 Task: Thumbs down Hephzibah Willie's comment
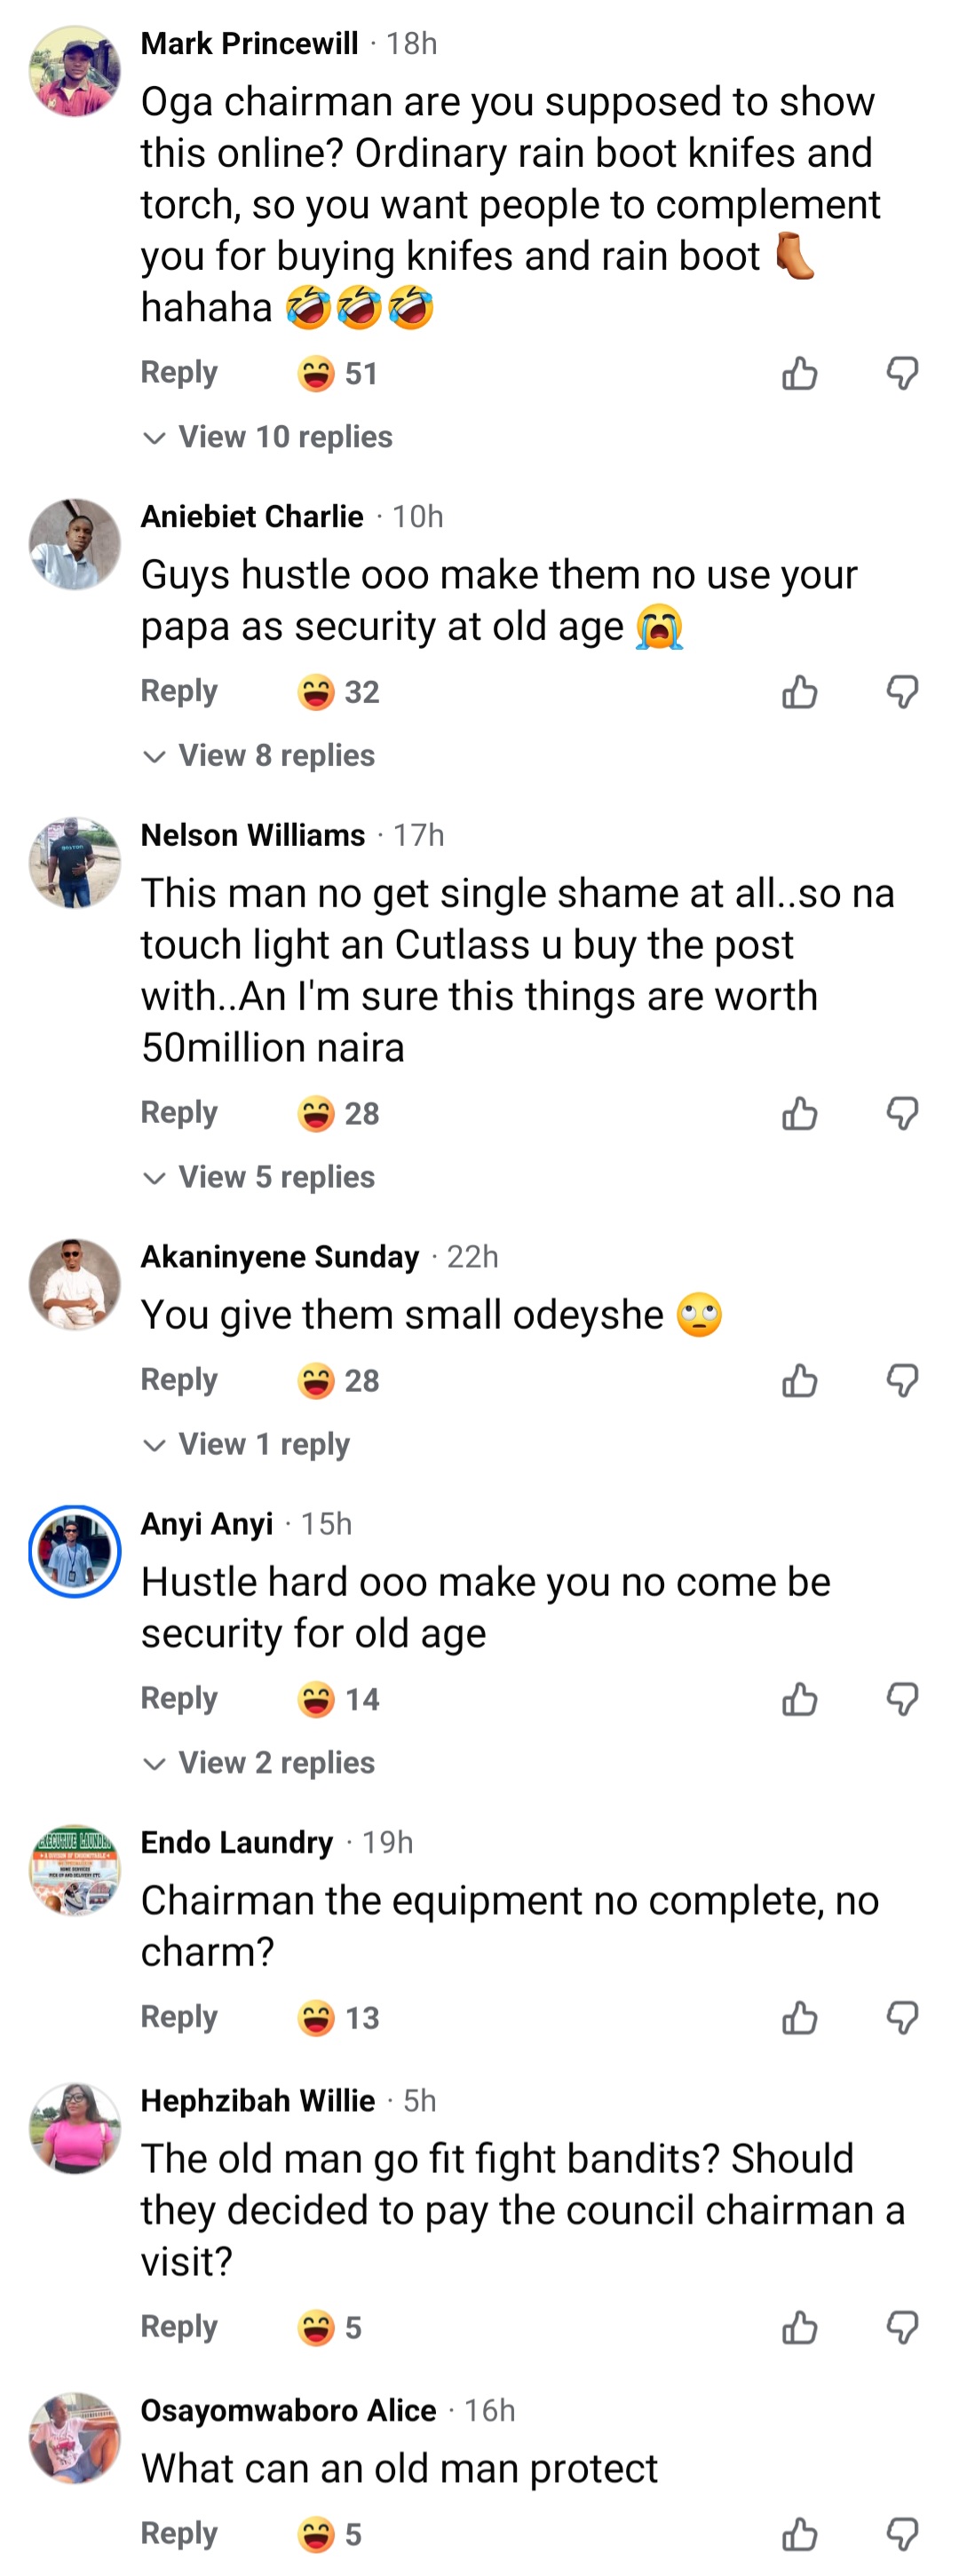click(902, 2327)
